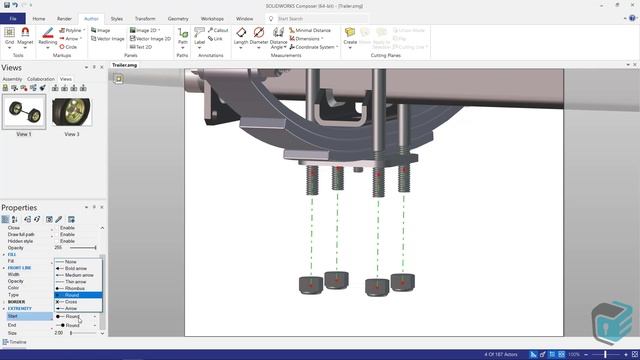Click the alphabetical sort icon in Properties

(15, 219)
